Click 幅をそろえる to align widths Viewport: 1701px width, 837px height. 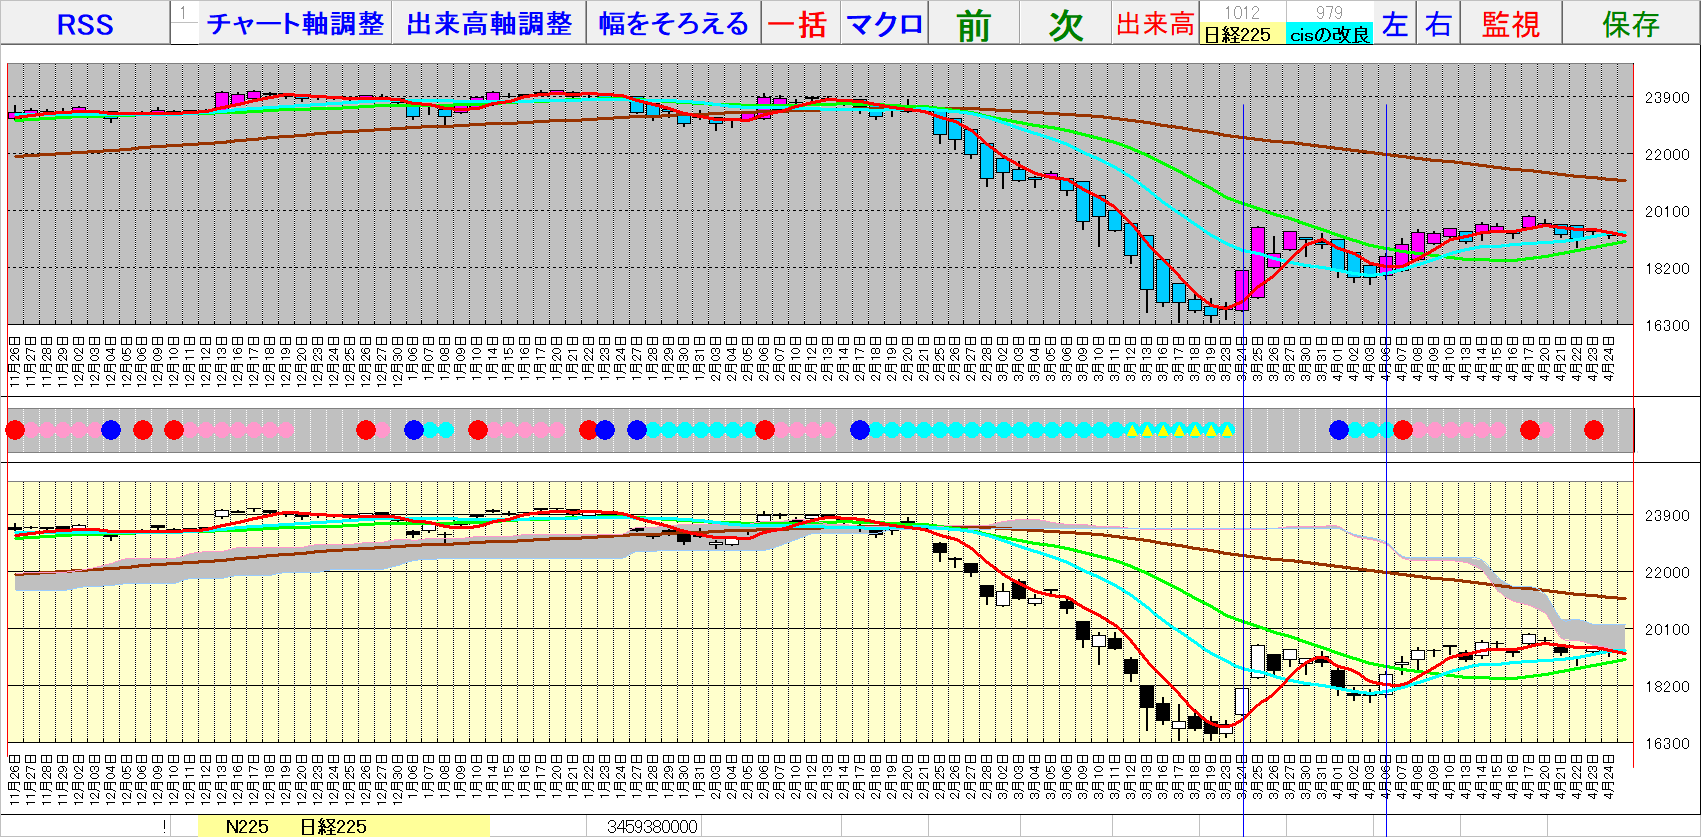pyautogui.click(x=674, y=24)
